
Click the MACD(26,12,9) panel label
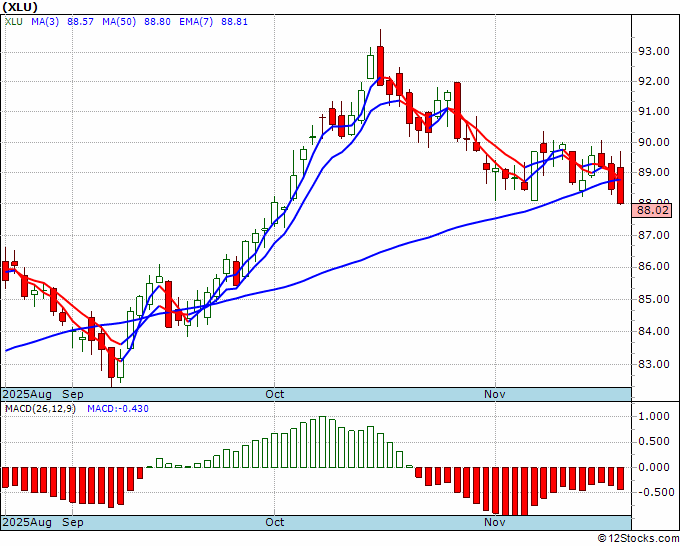click(x=40, y=409)
